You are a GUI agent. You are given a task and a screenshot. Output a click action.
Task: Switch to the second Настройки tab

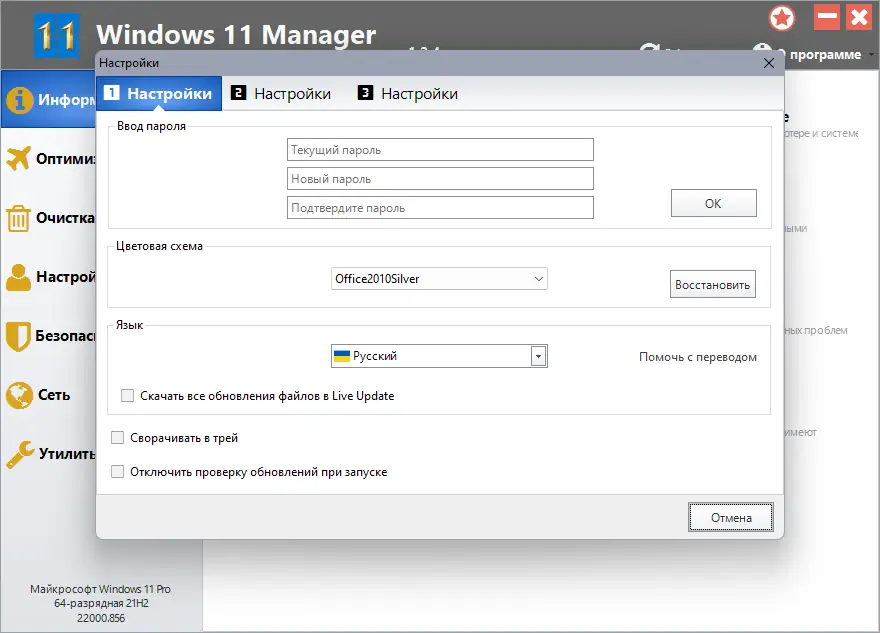click(x=281, y=93)
